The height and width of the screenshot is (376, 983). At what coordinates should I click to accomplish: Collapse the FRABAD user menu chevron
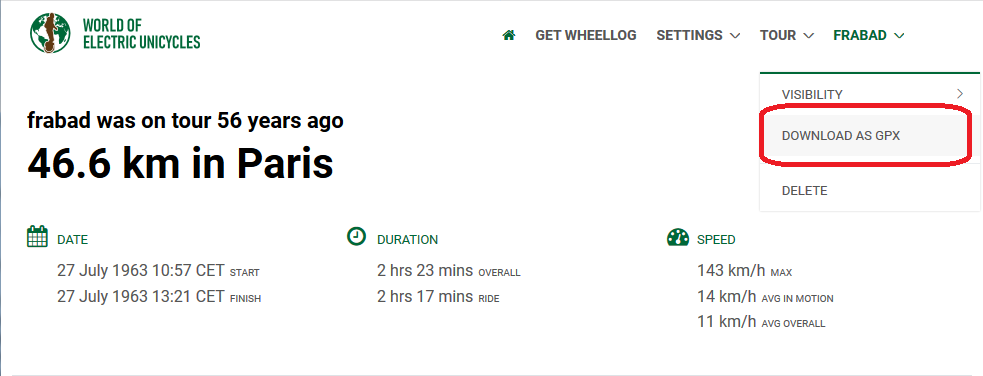pos(899,36)
